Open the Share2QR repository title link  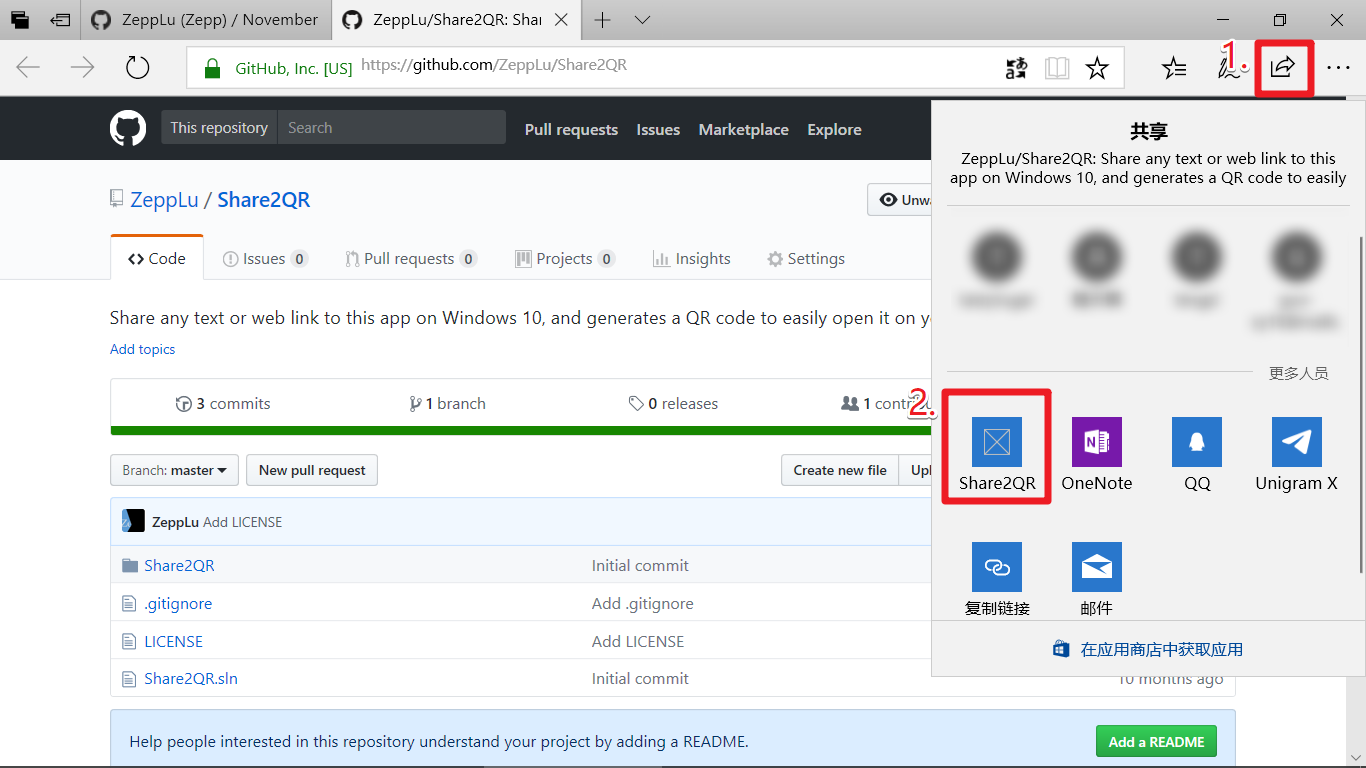[x=264, y=199]
